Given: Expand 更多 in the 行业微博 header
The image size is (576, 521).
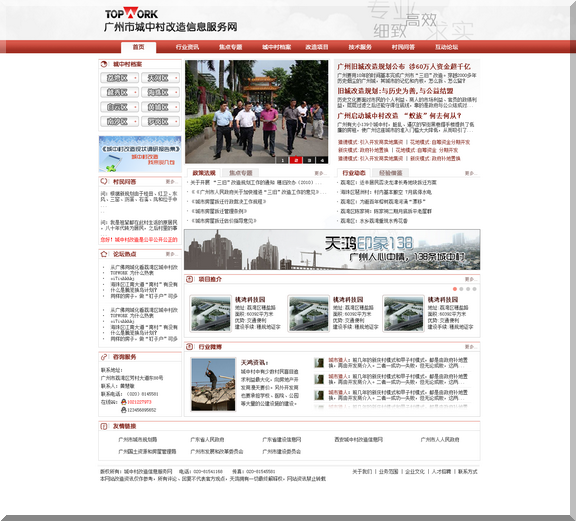Looking at the screenshot, I should point(470,347).
